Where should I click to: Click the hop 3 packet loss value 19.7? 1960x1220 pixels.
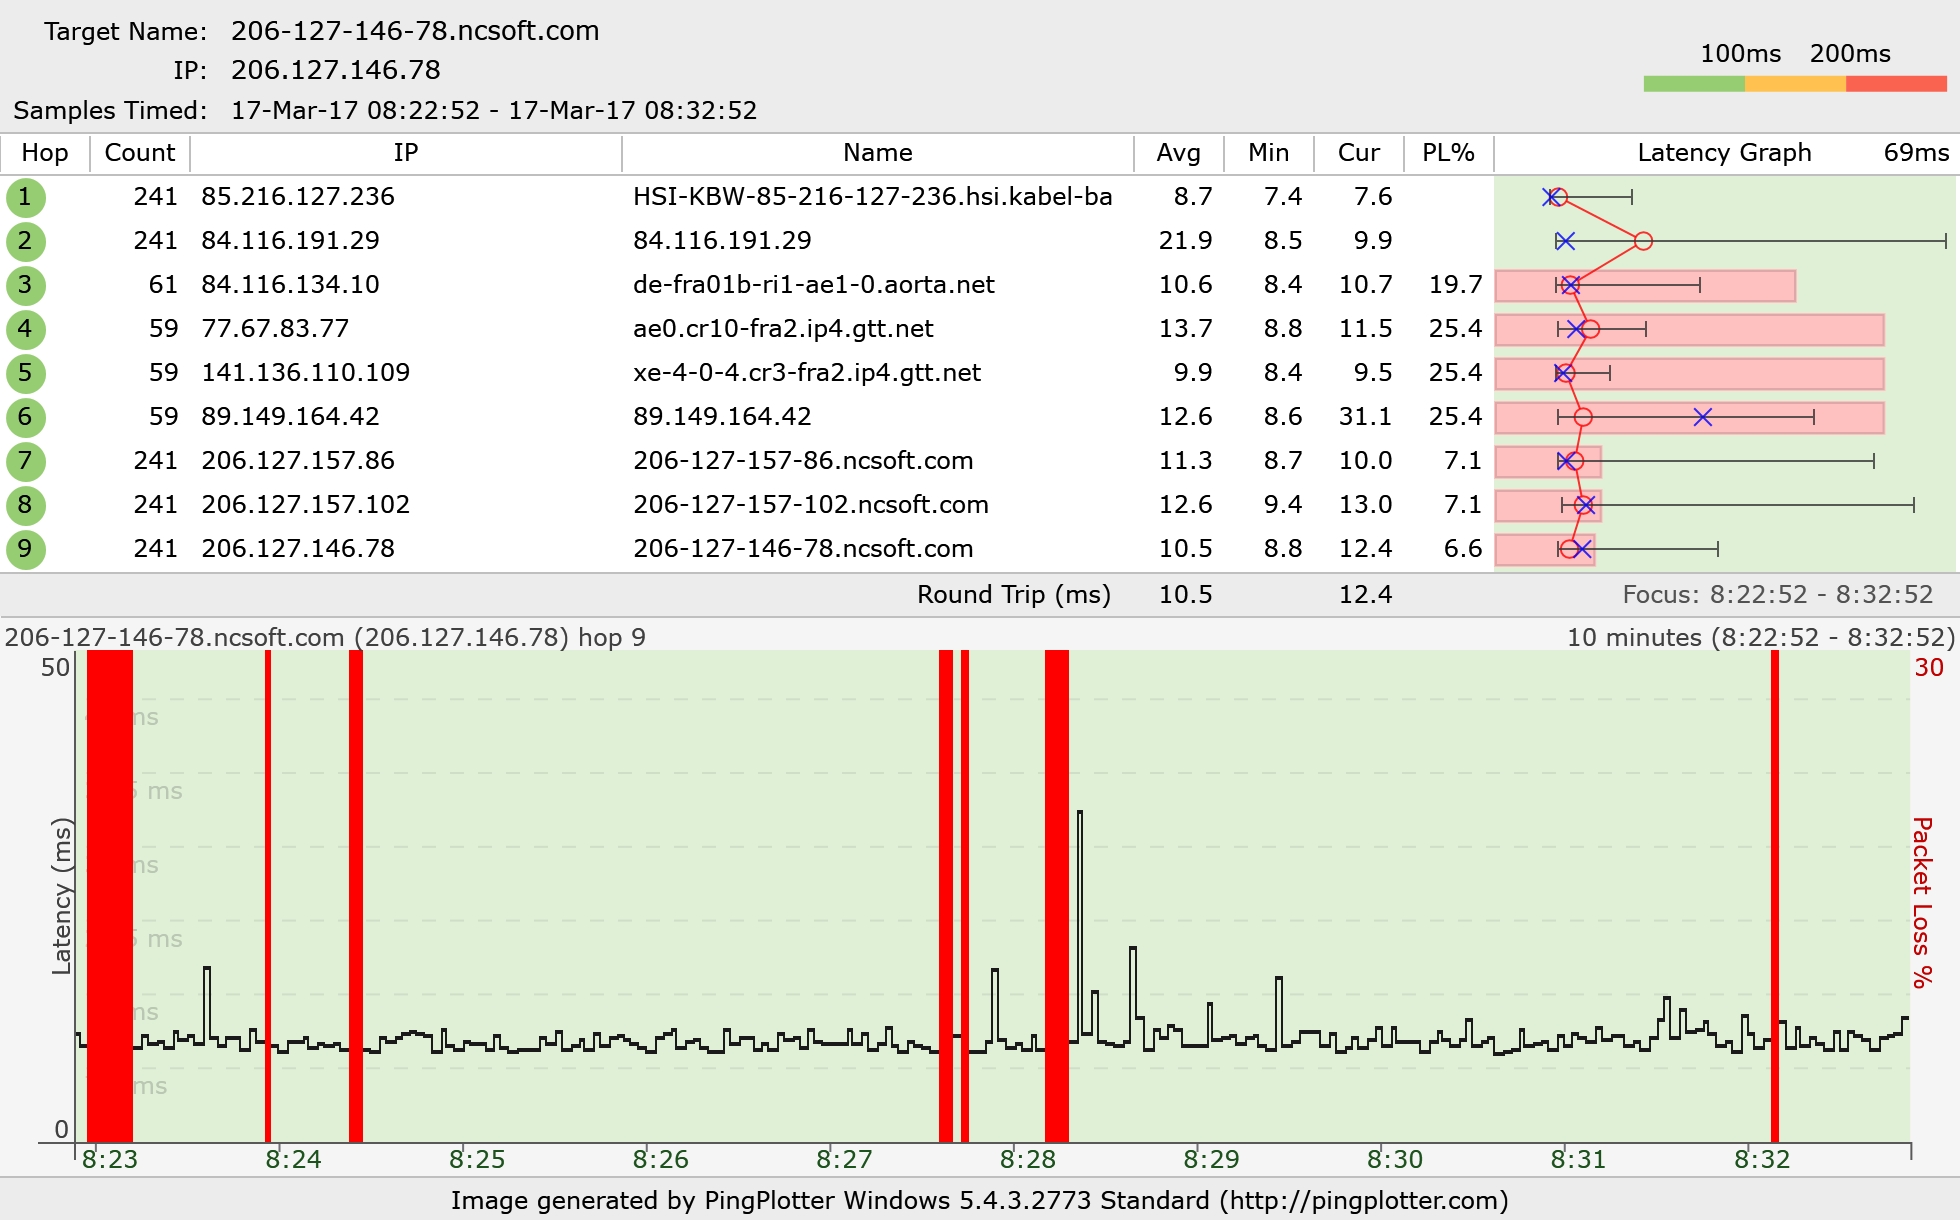(1455, 285)
